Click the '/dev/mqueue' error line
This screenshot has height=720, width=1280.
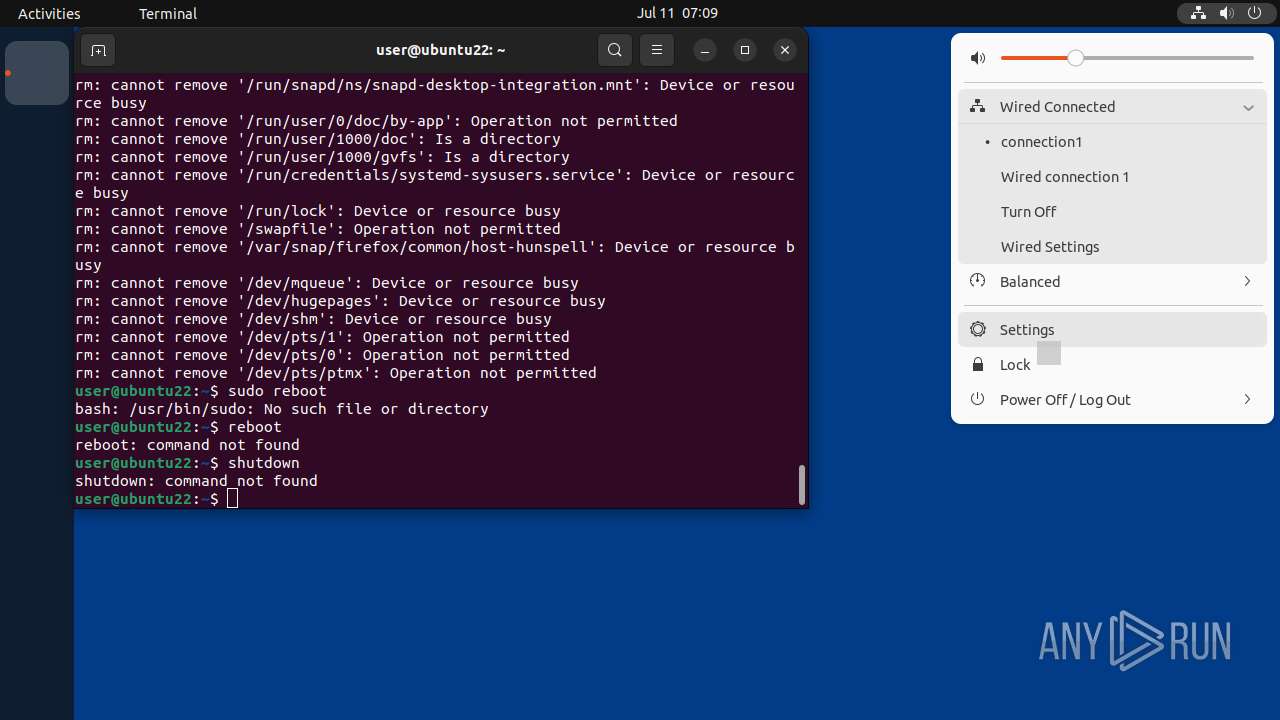(327, 283)
